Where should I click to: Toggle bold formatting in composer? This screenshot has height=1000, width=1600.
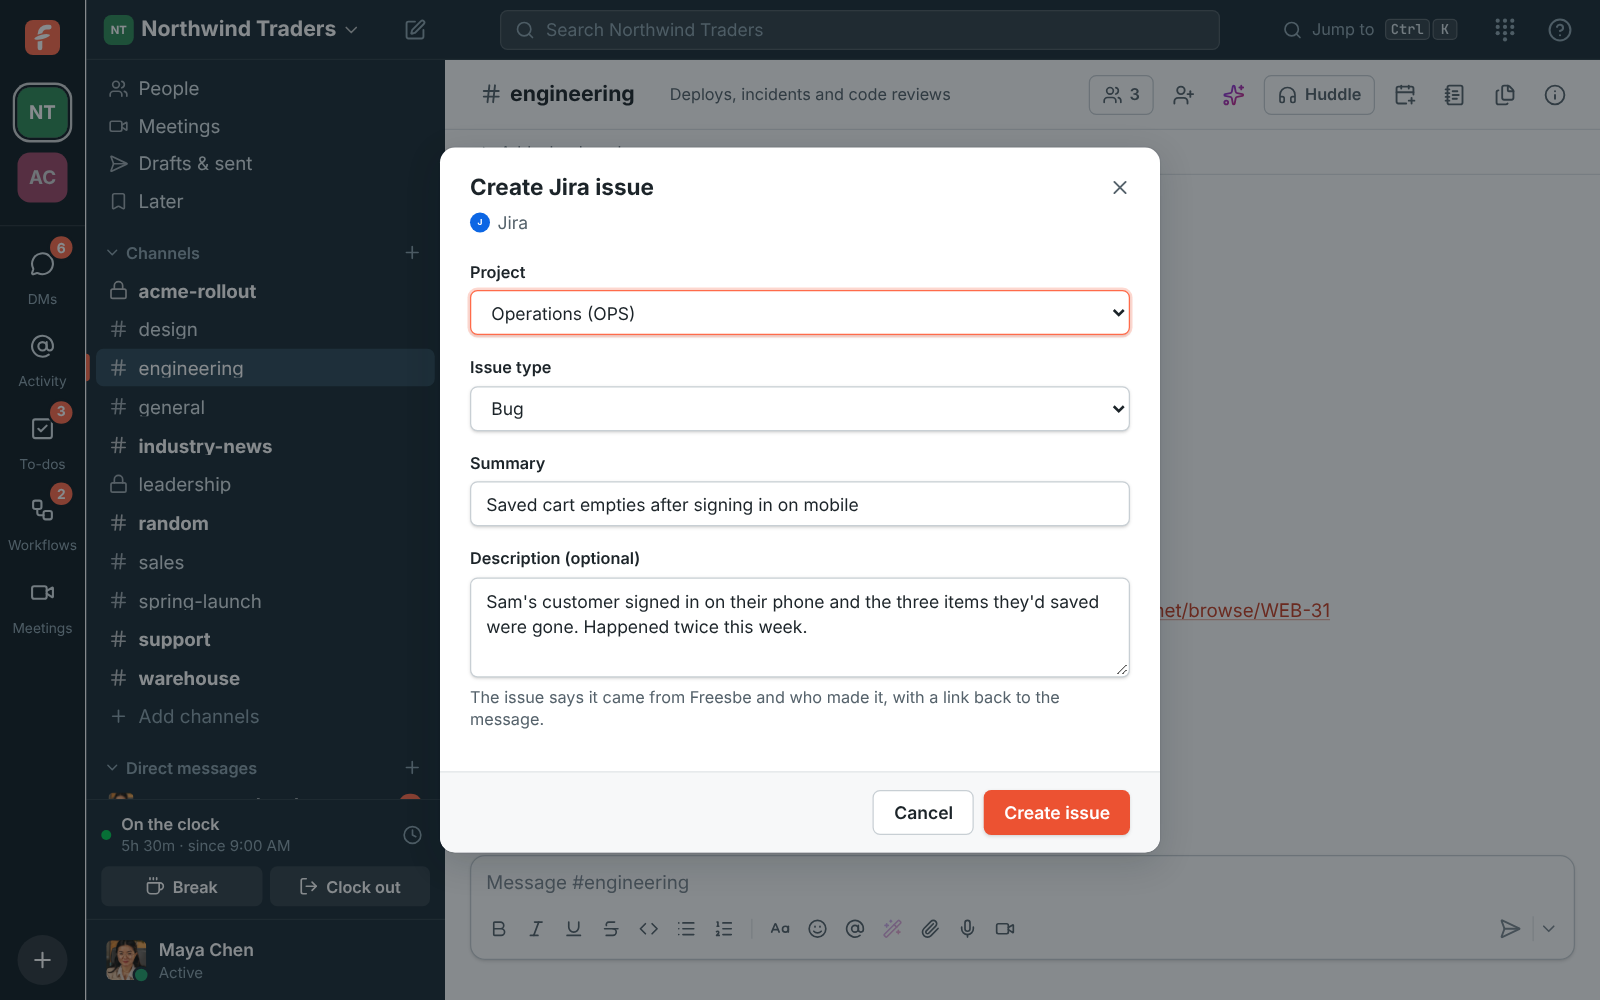(x=499, y=929)
